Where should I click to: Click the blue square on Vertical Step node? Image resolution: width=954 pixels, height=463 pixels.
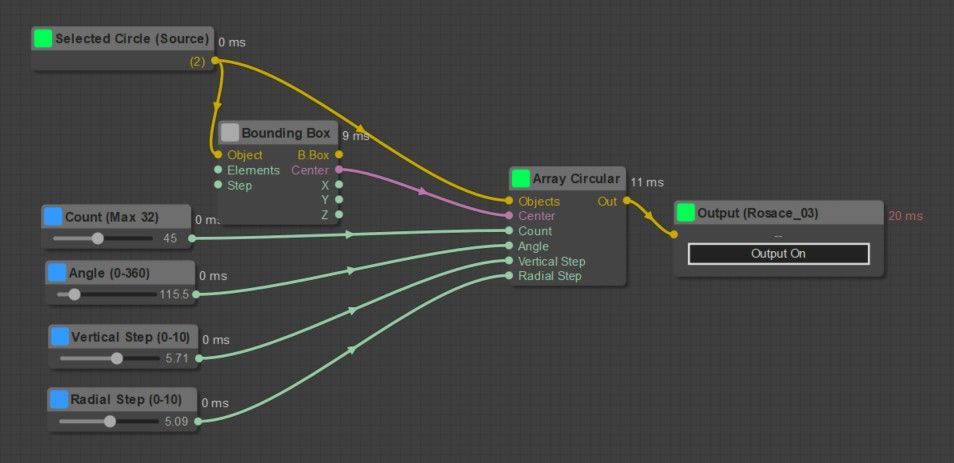(60, 336)
